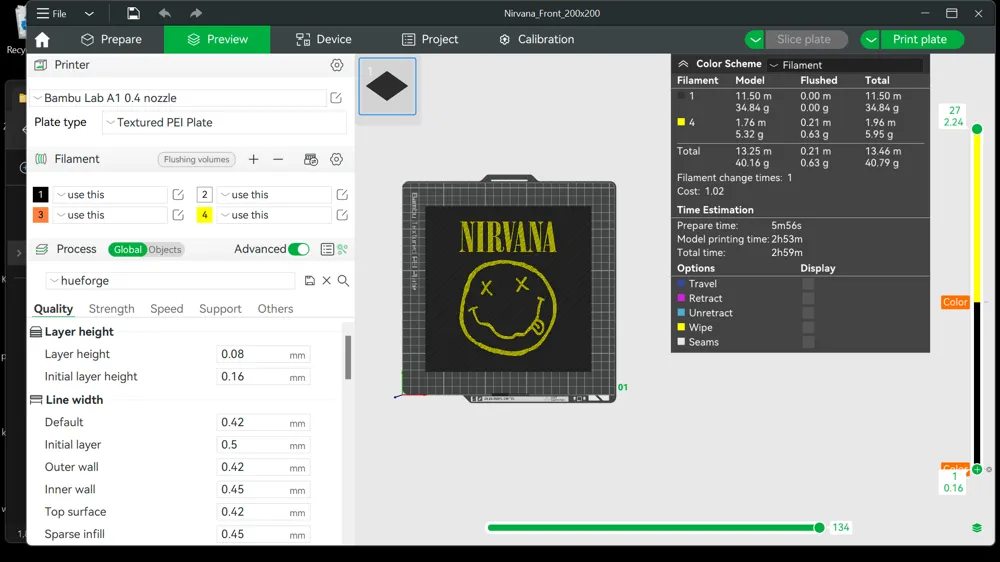Search process settings with magnifier icon
Screen dimensions: 1000x562
coord(343,281)
